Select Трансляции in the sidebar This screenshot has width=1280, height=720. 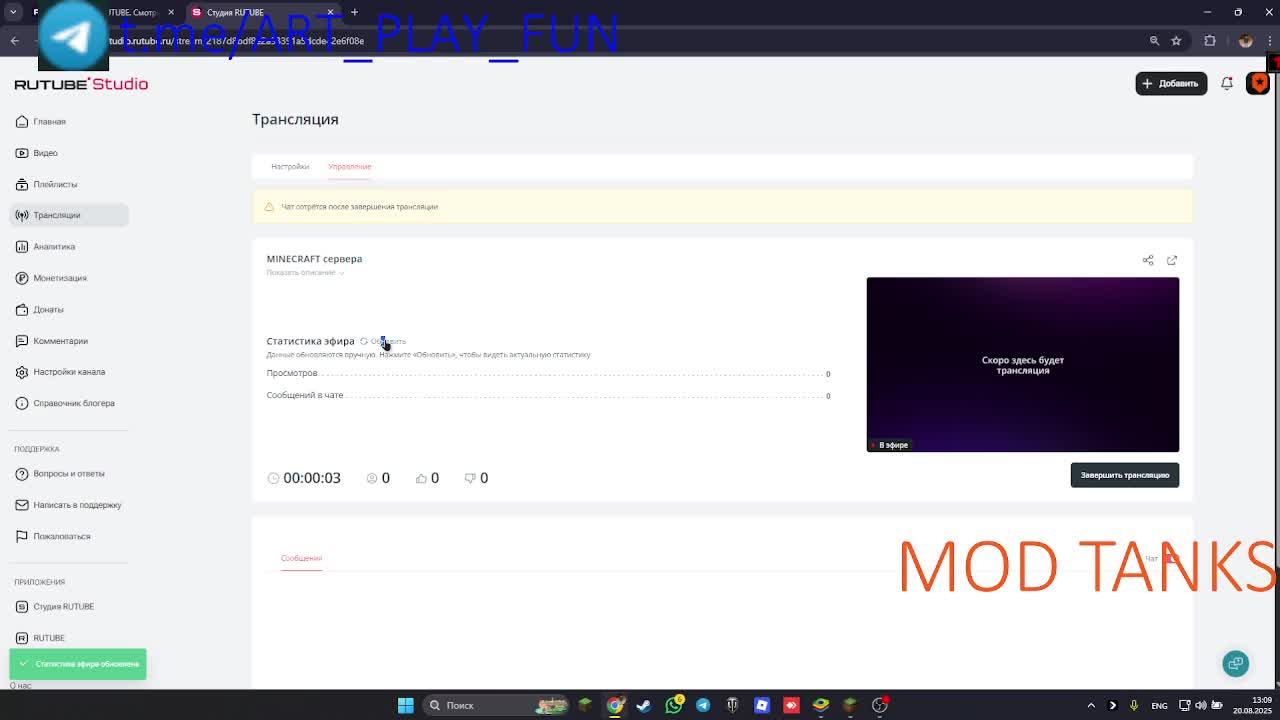tap(69, 215)
